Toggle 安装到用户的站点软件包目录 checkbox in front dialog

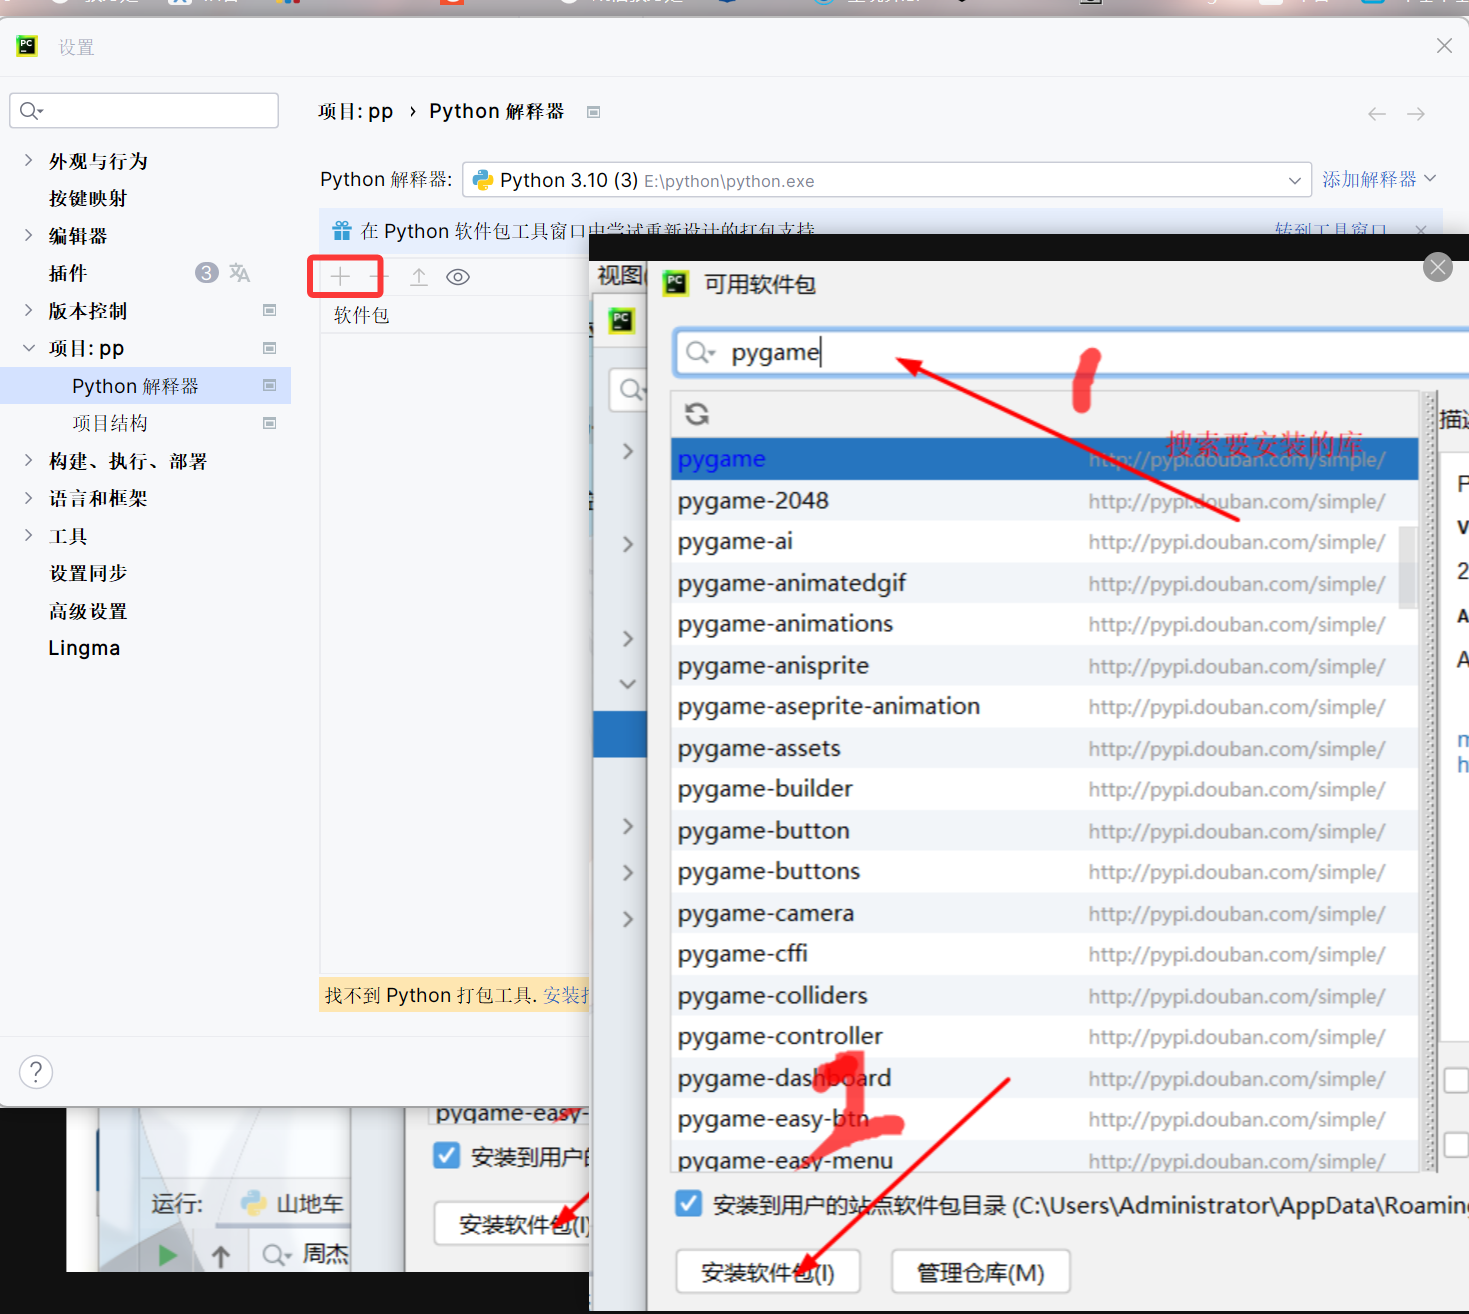click(x=688, y=1203)
